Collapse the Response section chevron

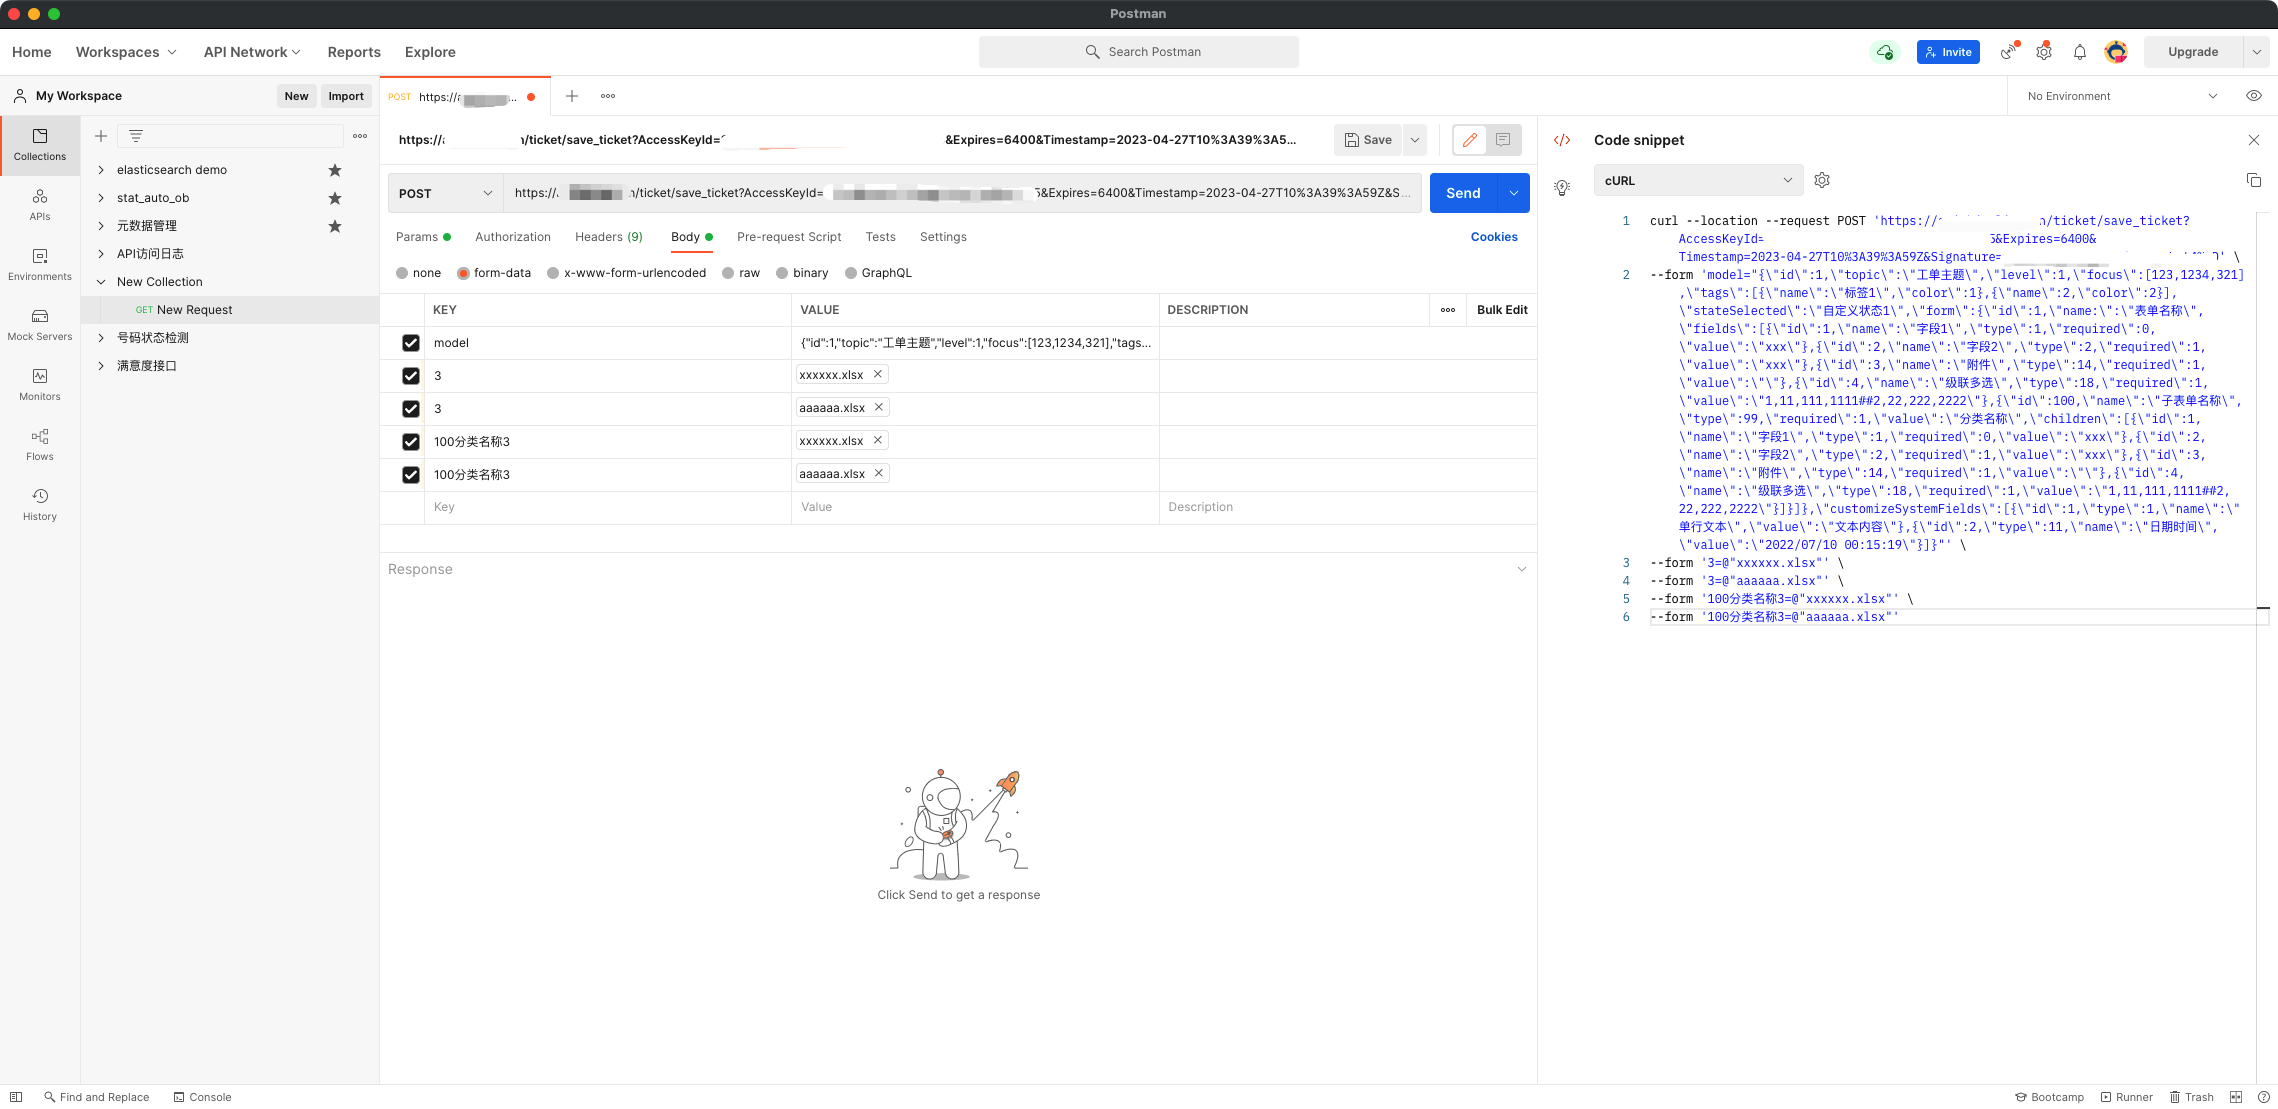click(x=1522, y=569)
